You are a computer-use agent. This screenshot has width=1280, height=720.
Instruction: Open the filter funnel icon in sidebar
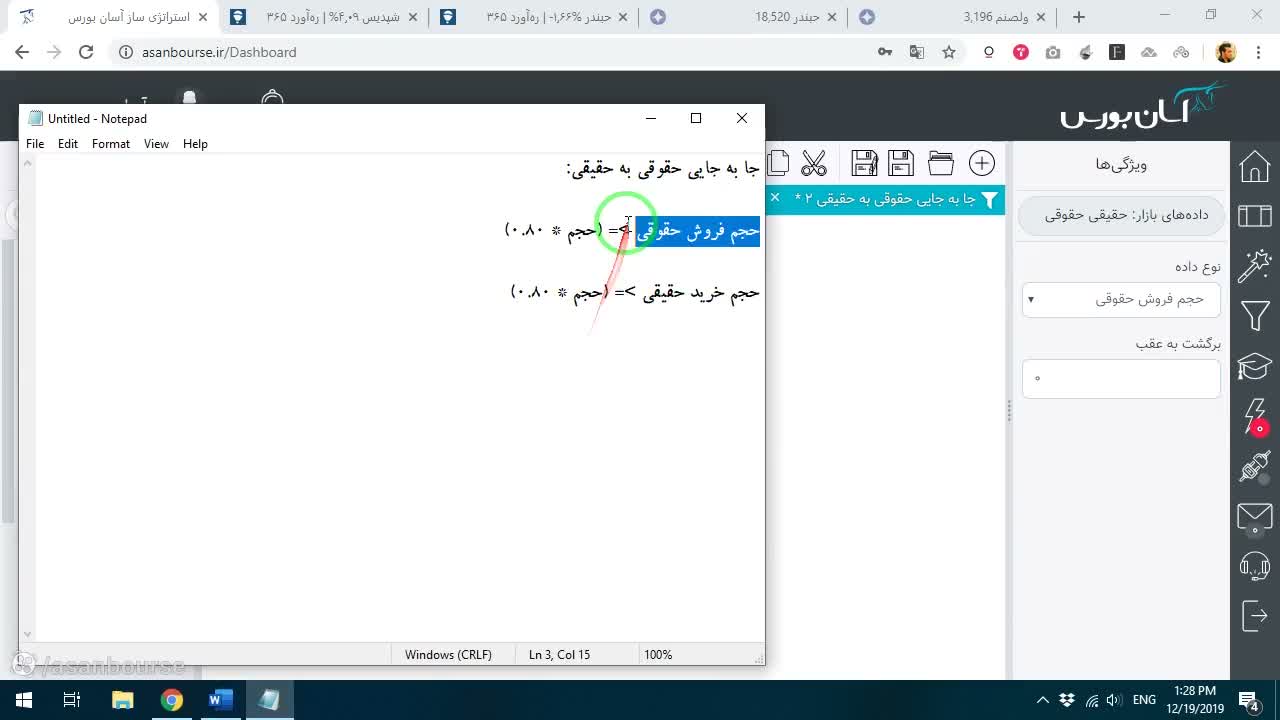1254,316
